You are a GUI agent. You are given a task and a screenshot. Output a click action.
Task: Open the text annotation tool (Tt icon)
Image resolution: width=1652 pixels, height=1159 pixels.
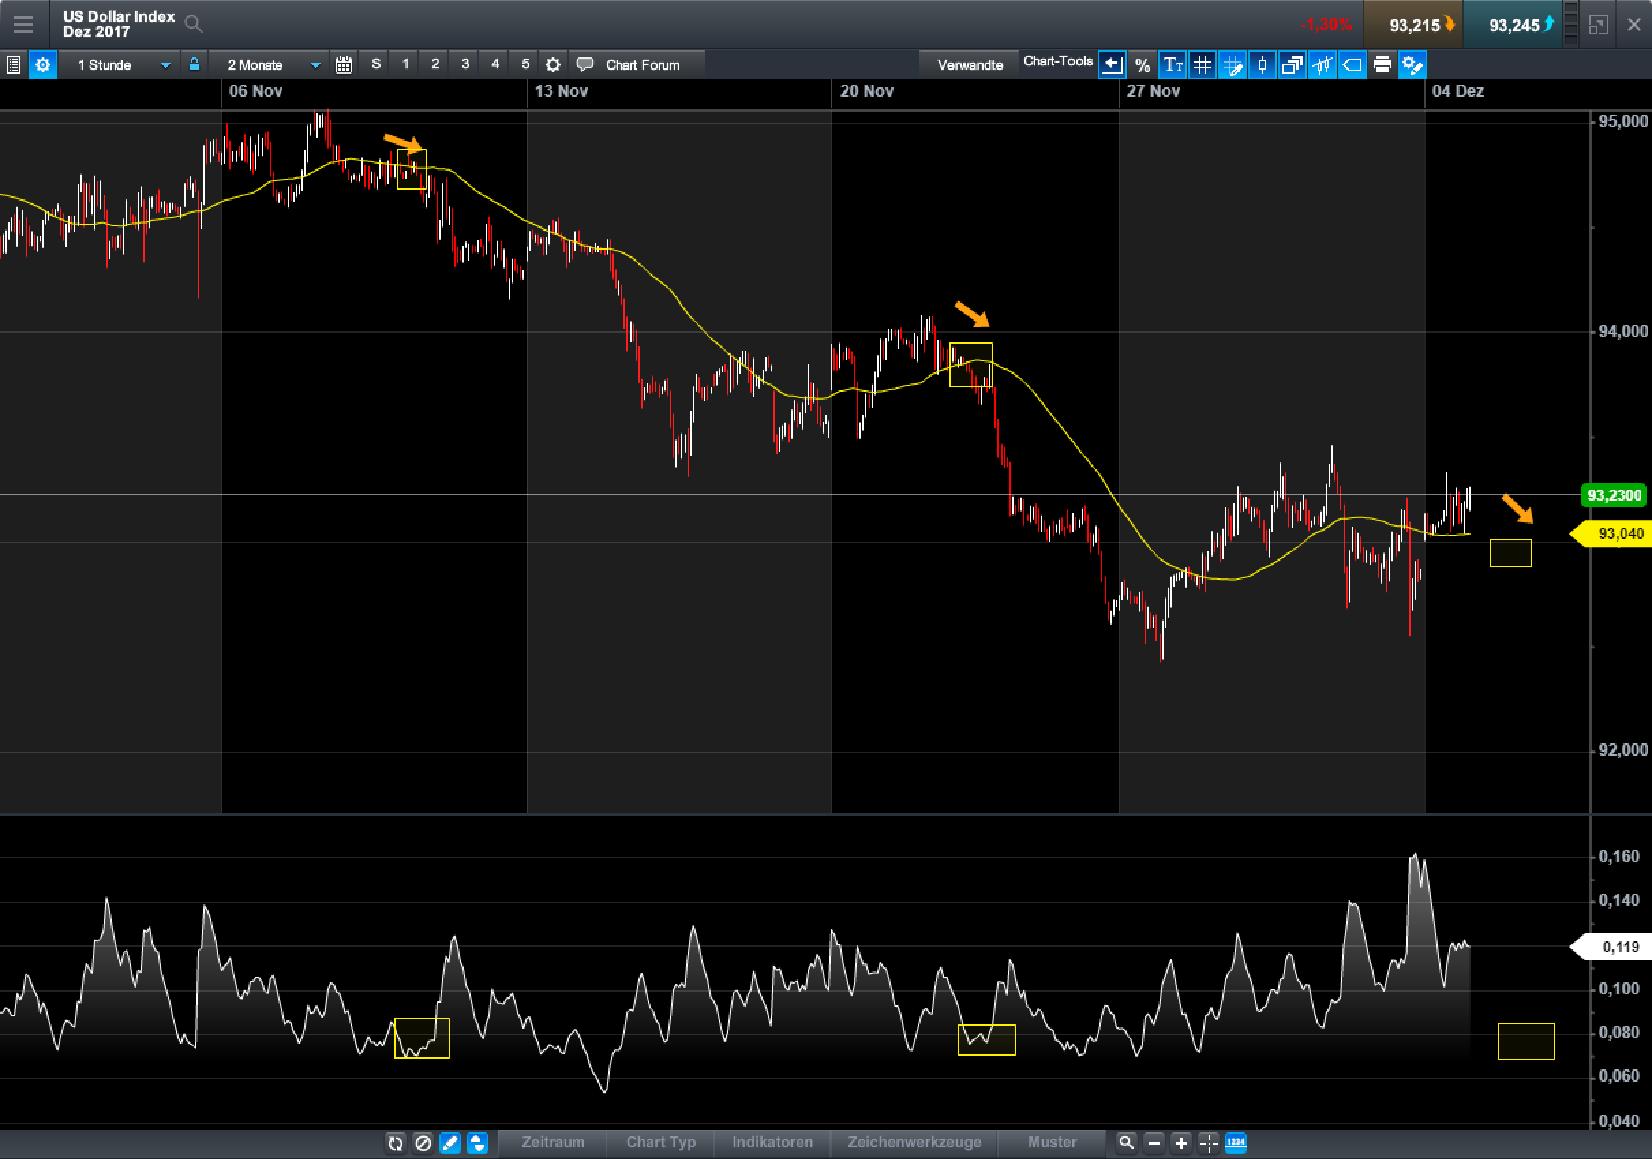pos(1171,64)
